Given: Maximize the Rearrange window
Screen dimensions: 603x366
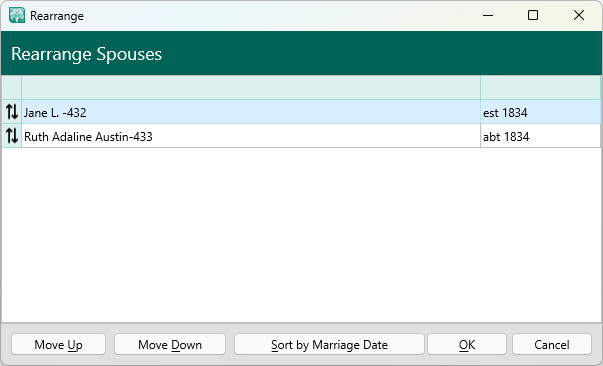Looking at the screenshot, I should point(533,15).
